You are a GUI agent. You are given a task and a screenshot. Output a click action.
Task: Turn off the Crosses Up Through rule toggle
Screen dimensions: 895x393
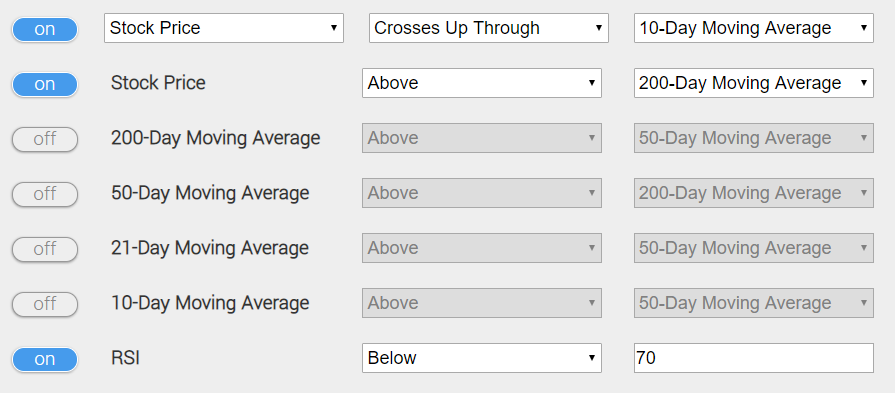click(45, 29)
